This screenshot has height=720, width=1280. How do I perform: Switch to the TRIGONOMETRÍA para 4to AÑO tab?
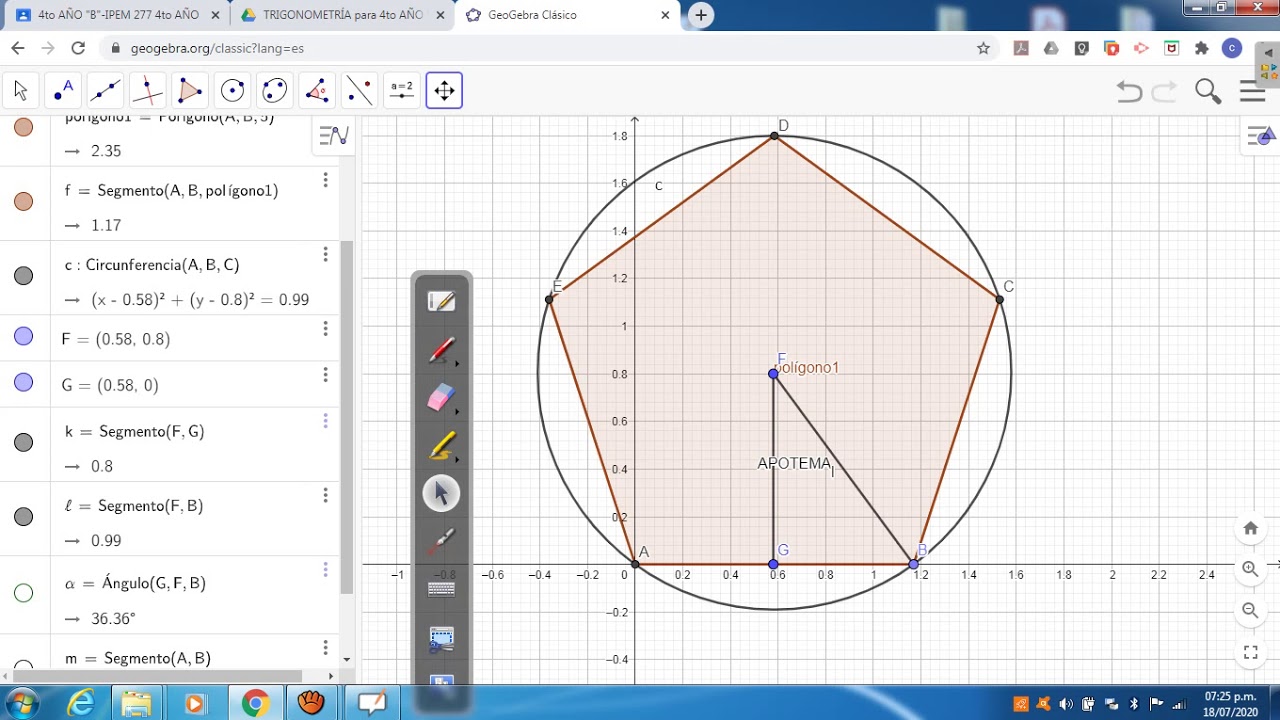342,15
